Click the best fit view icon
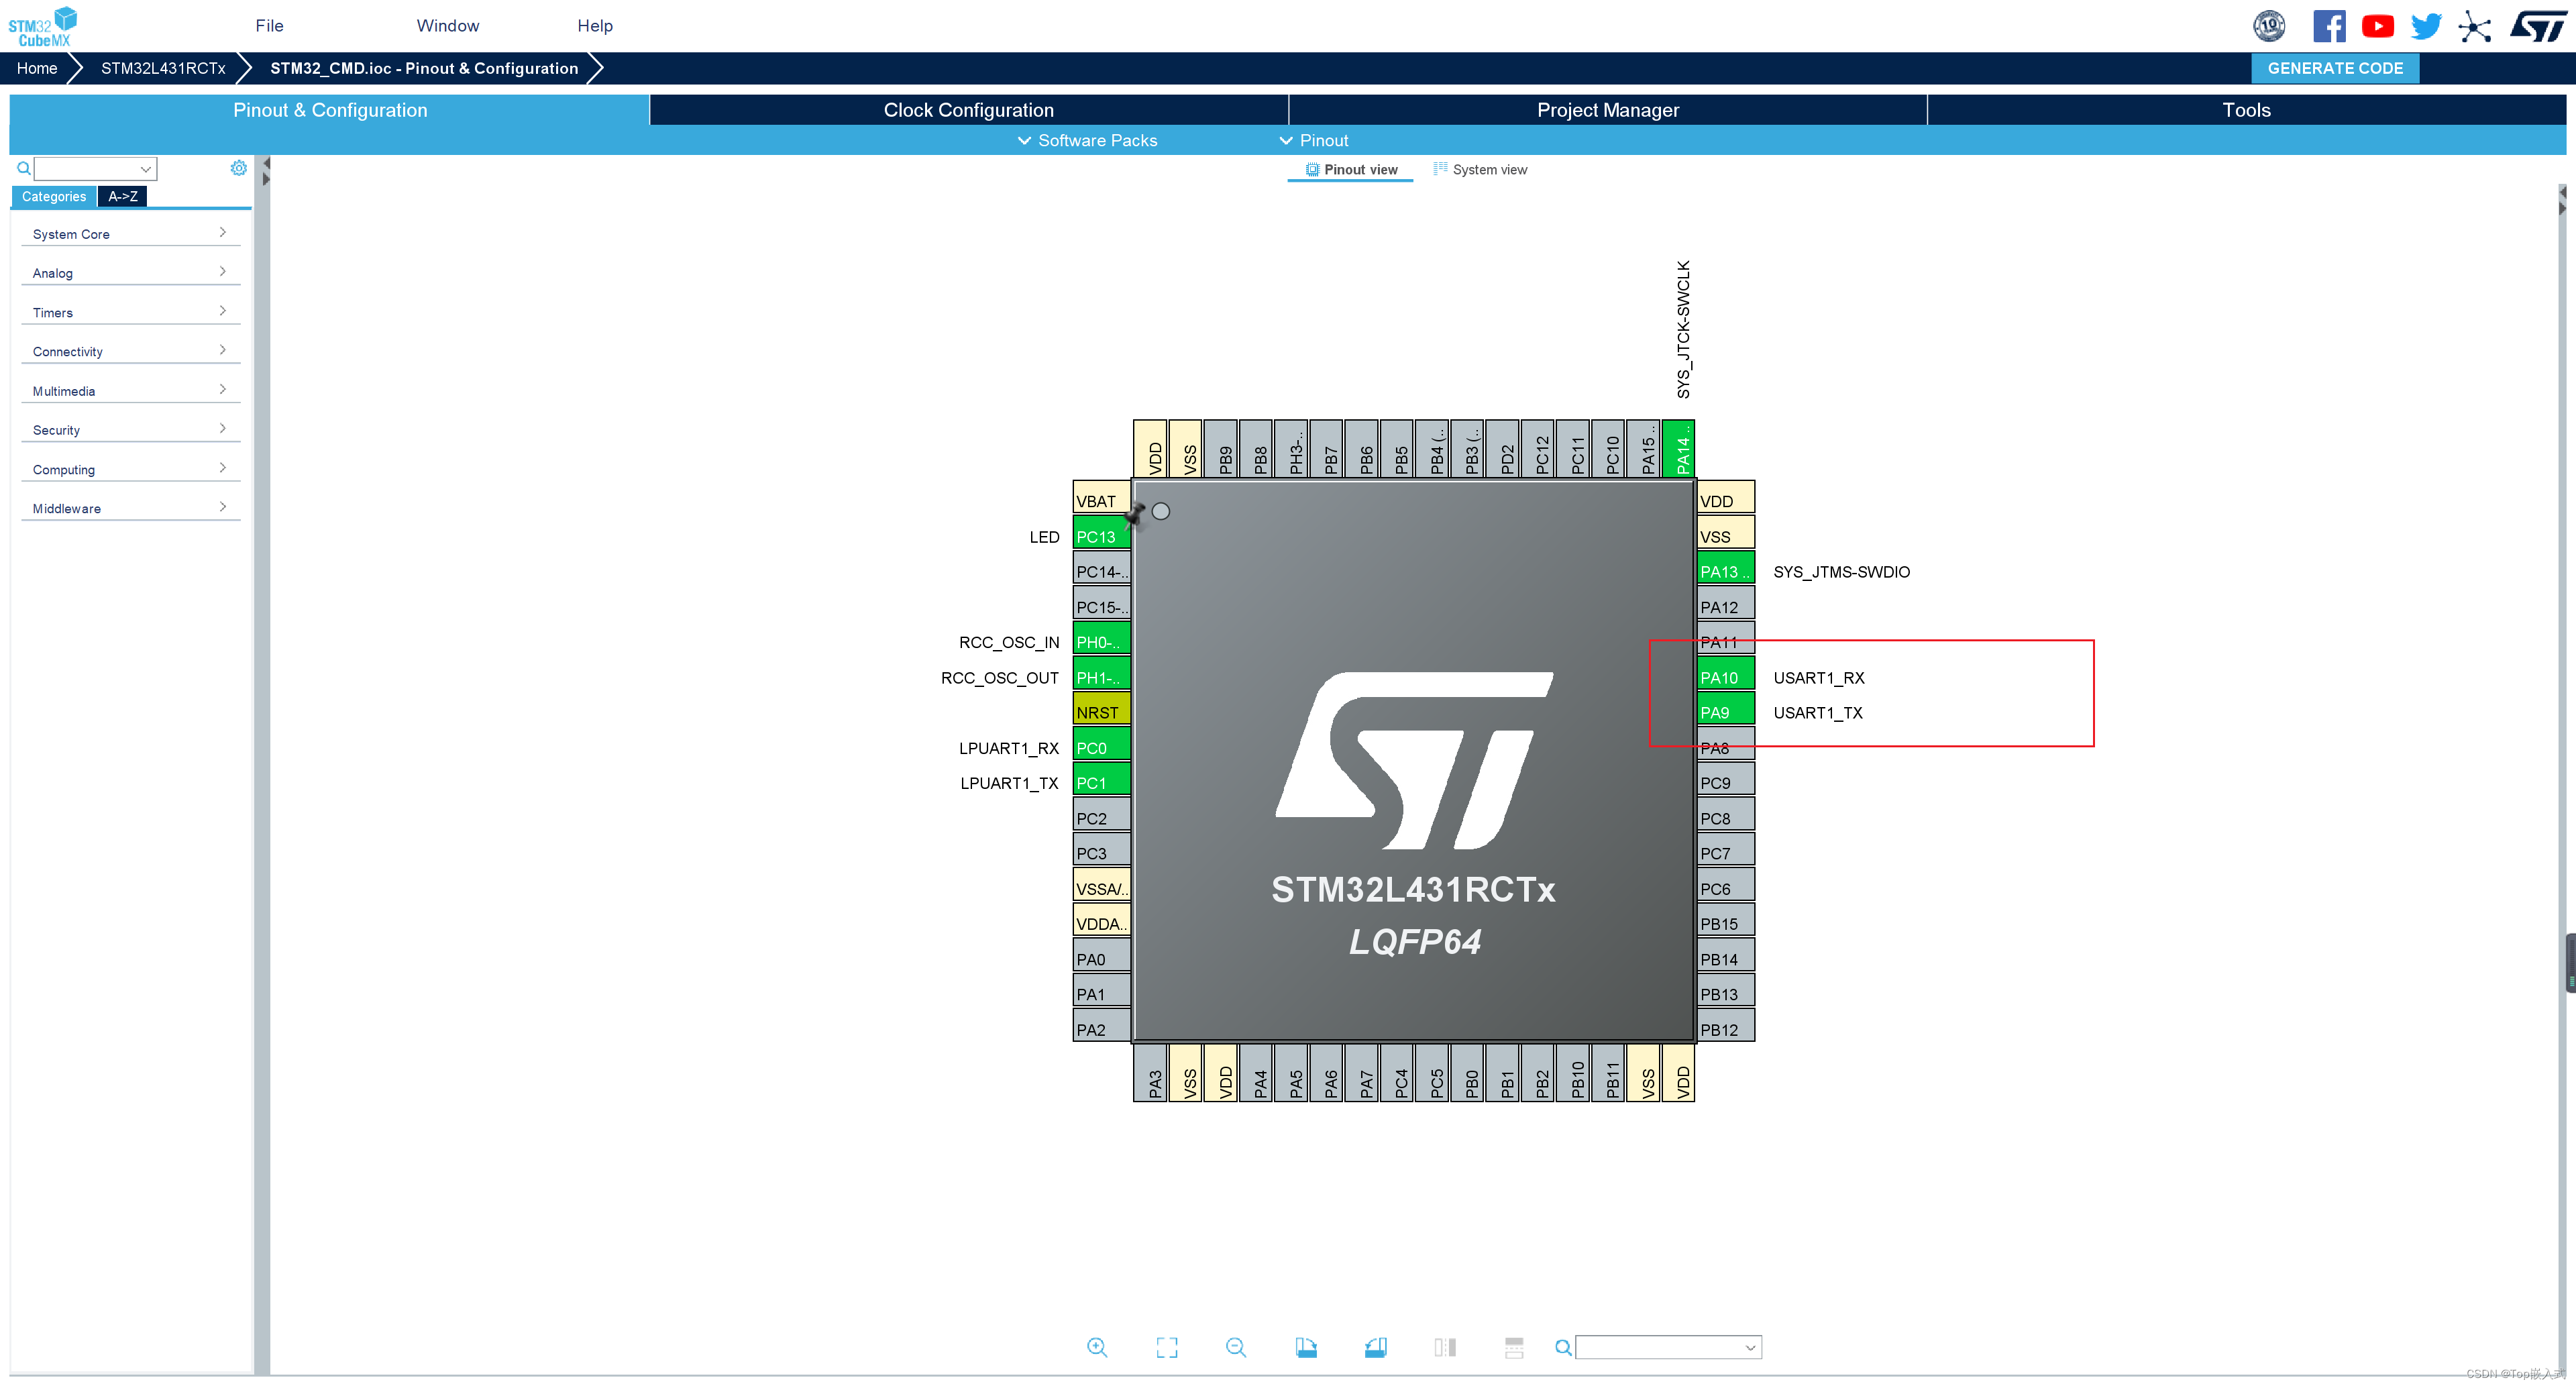The width and height of the screenshot is (2576, 1386). click(x=1166, y=1347)
